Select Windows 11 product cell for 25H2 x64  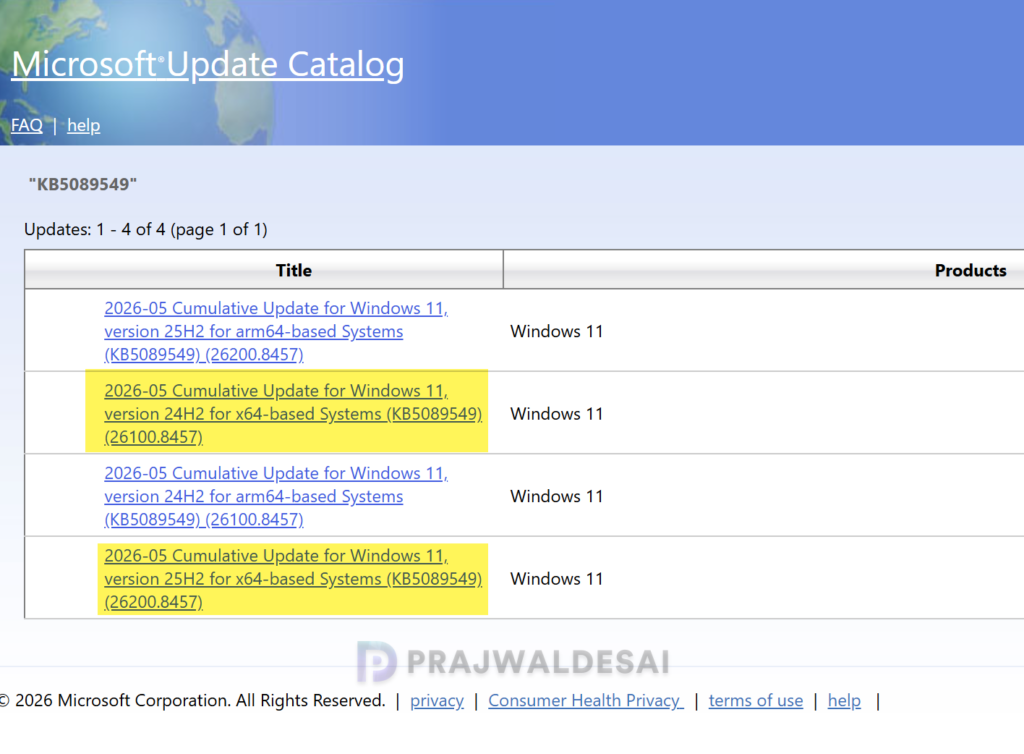(556, 579)
